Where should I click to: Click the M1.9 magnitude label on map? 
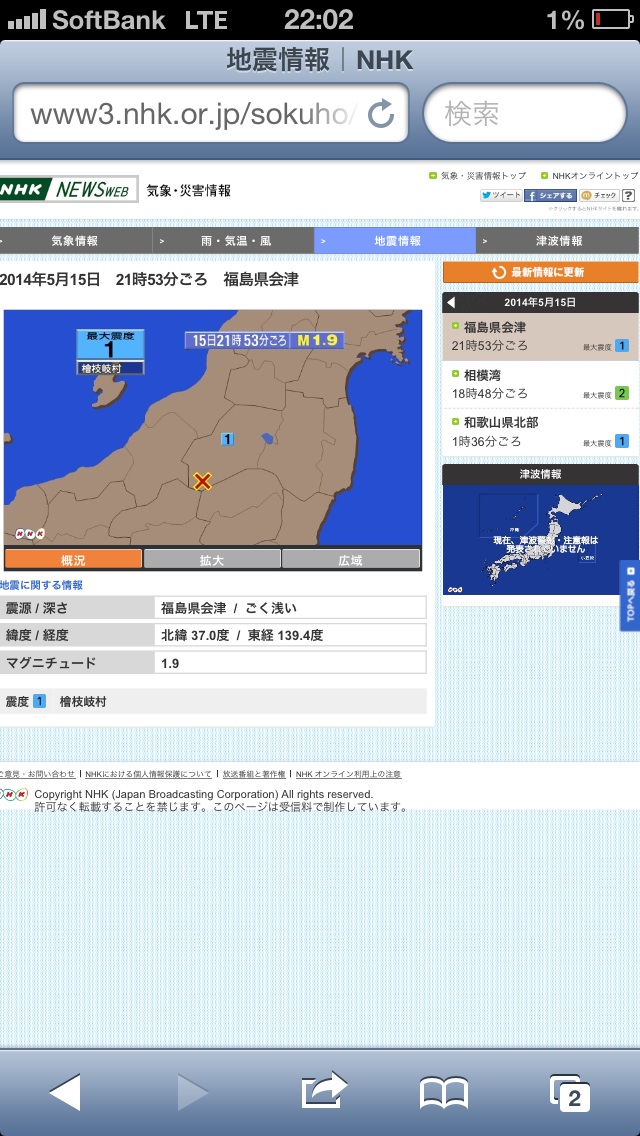pyautogui.click(x=317, y=340)
